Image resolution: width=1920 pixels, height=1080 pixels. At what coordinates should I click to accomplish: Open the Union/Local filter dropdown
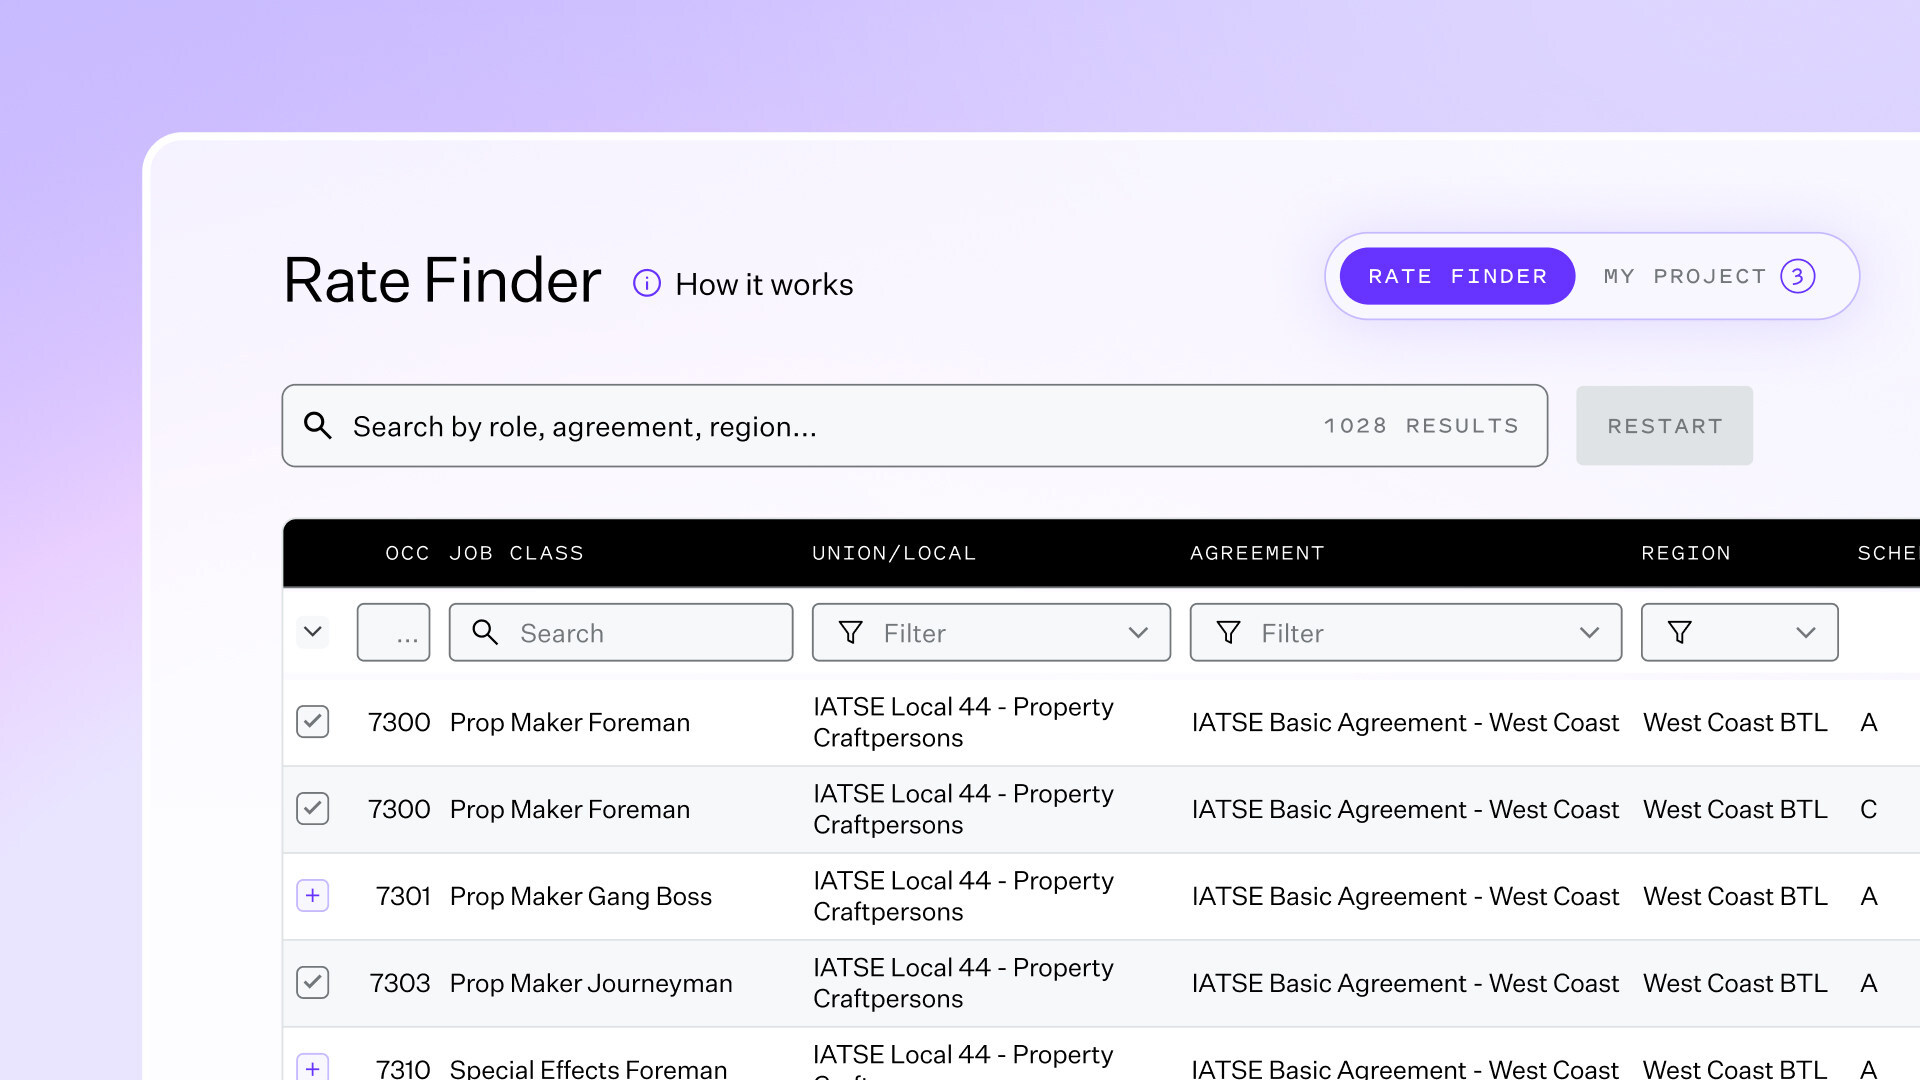tap(1137, 633)
